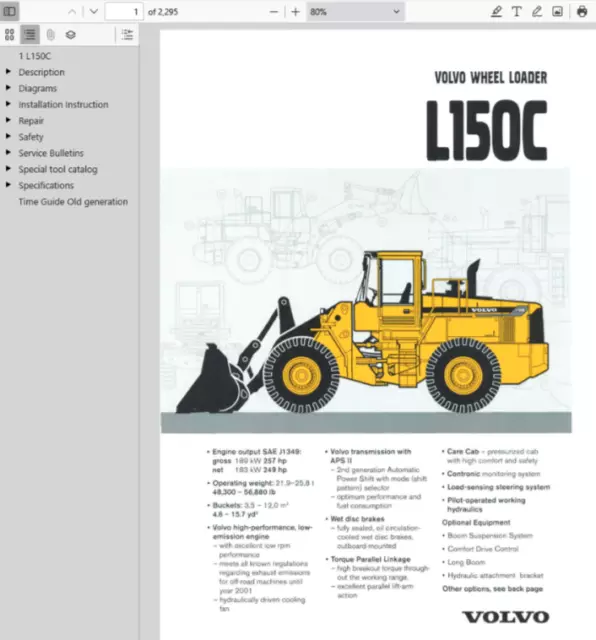596x640 pixels.
Task: Click the 'Volvo transmission with APS II' bullet
Action: pyautogui.click(x=370, y=456)
